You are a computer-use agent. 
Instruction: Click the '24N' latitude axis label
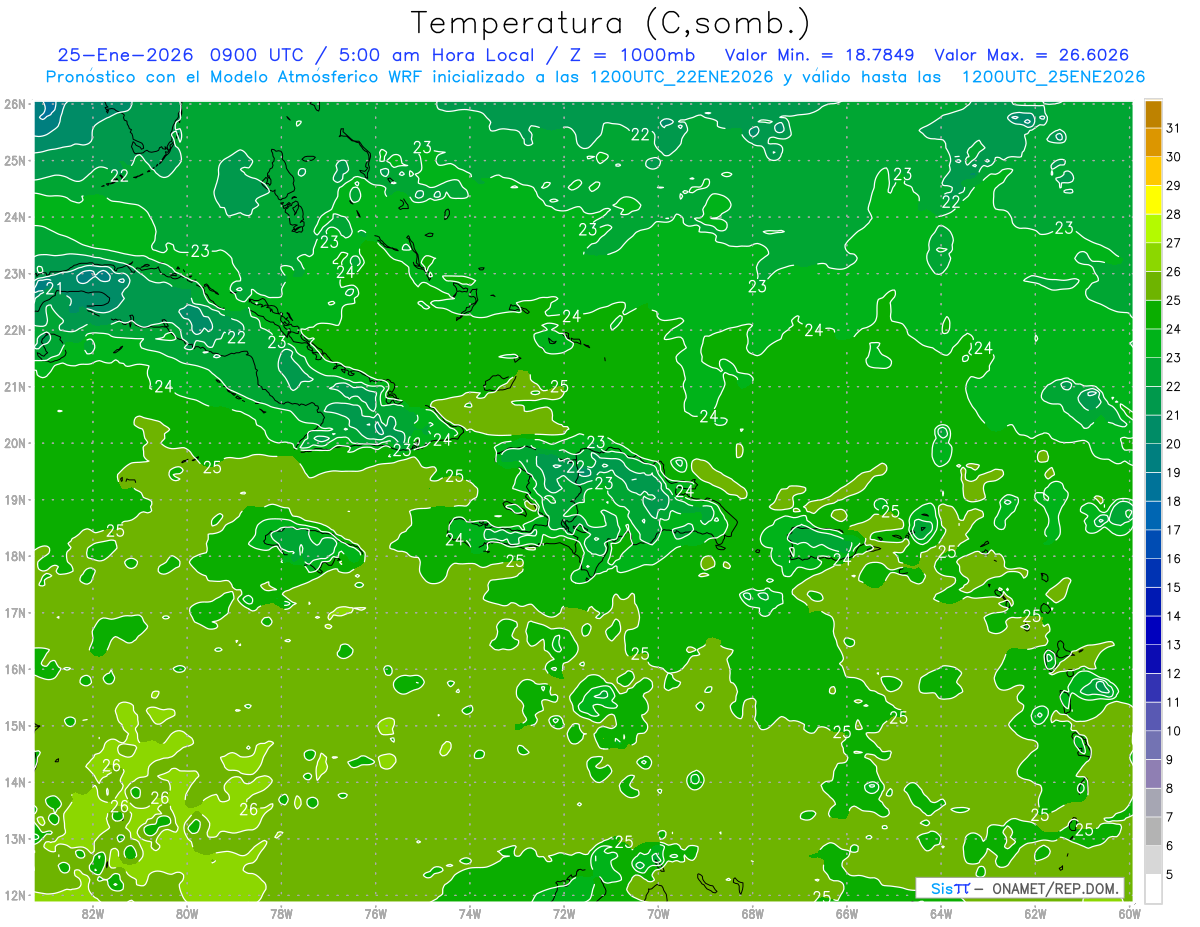point(15,216)
